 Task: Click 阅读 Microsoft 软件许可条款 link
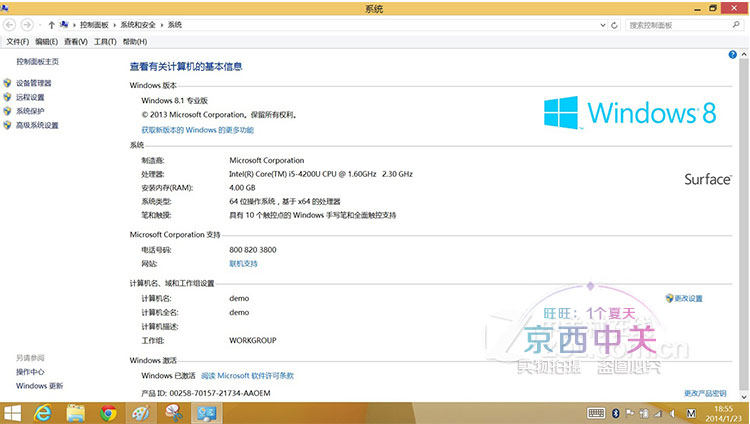click(247, 376)
